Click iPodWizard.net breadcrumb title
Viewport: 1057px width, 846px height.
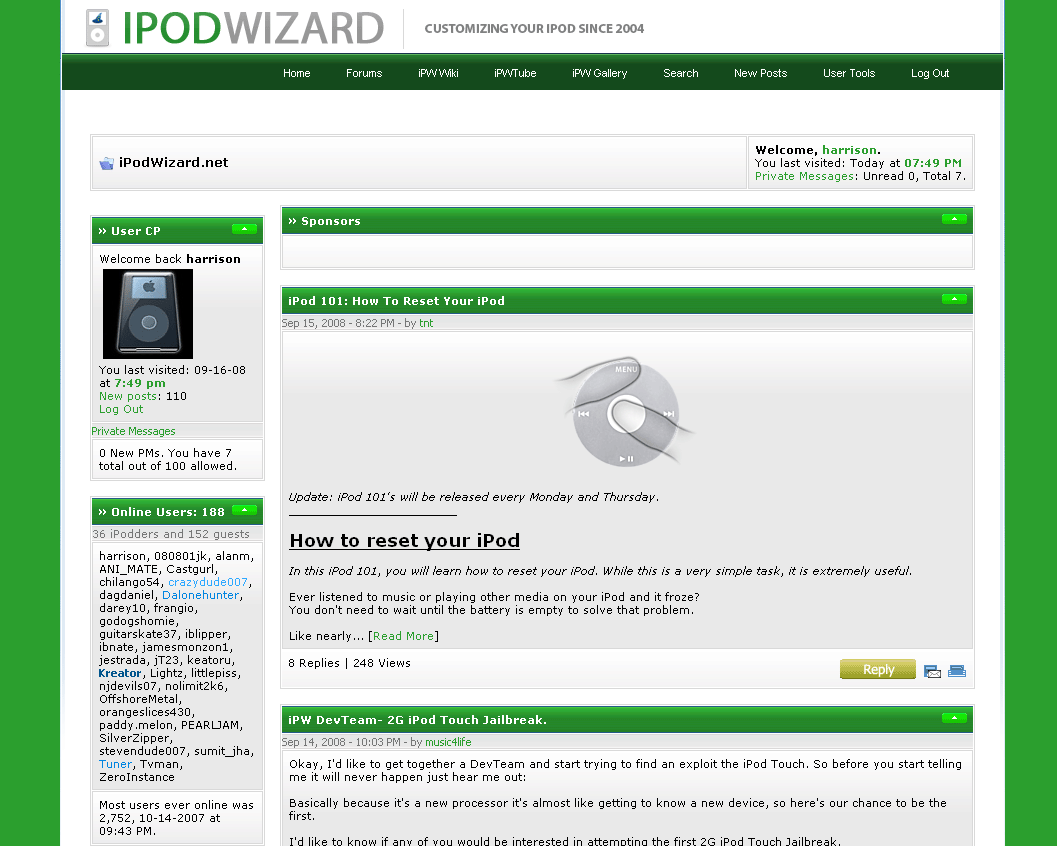(x=174, y=162)
